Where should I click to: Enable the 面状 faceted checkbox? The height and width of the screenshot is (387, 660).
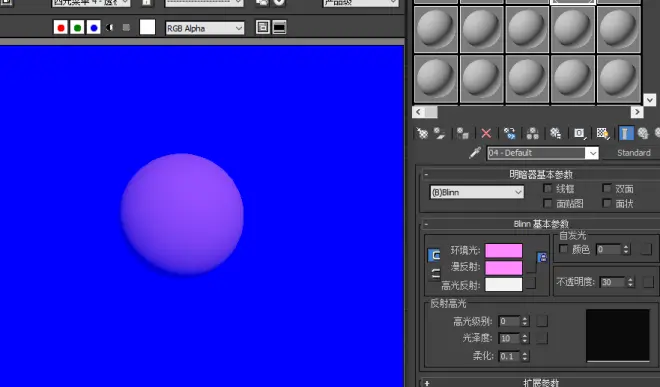point(607,203)
